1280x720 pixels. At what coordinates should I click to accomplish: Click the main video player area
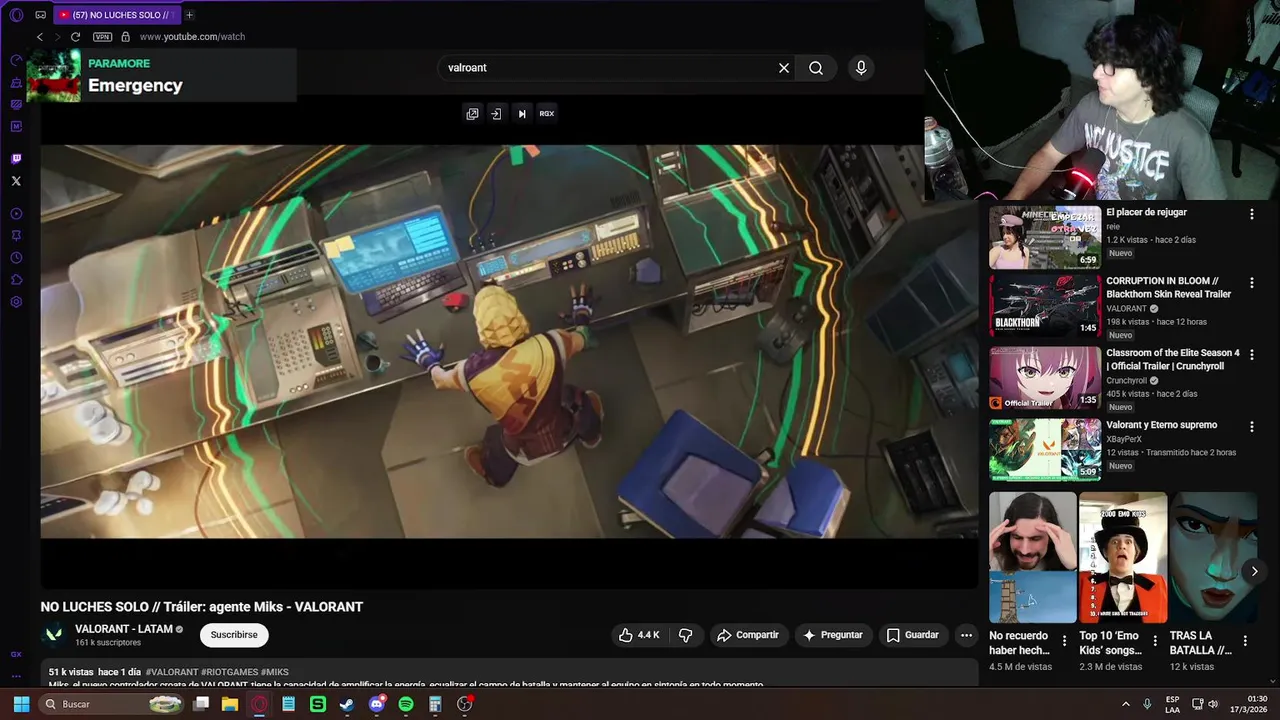click(x=509, y=341)
